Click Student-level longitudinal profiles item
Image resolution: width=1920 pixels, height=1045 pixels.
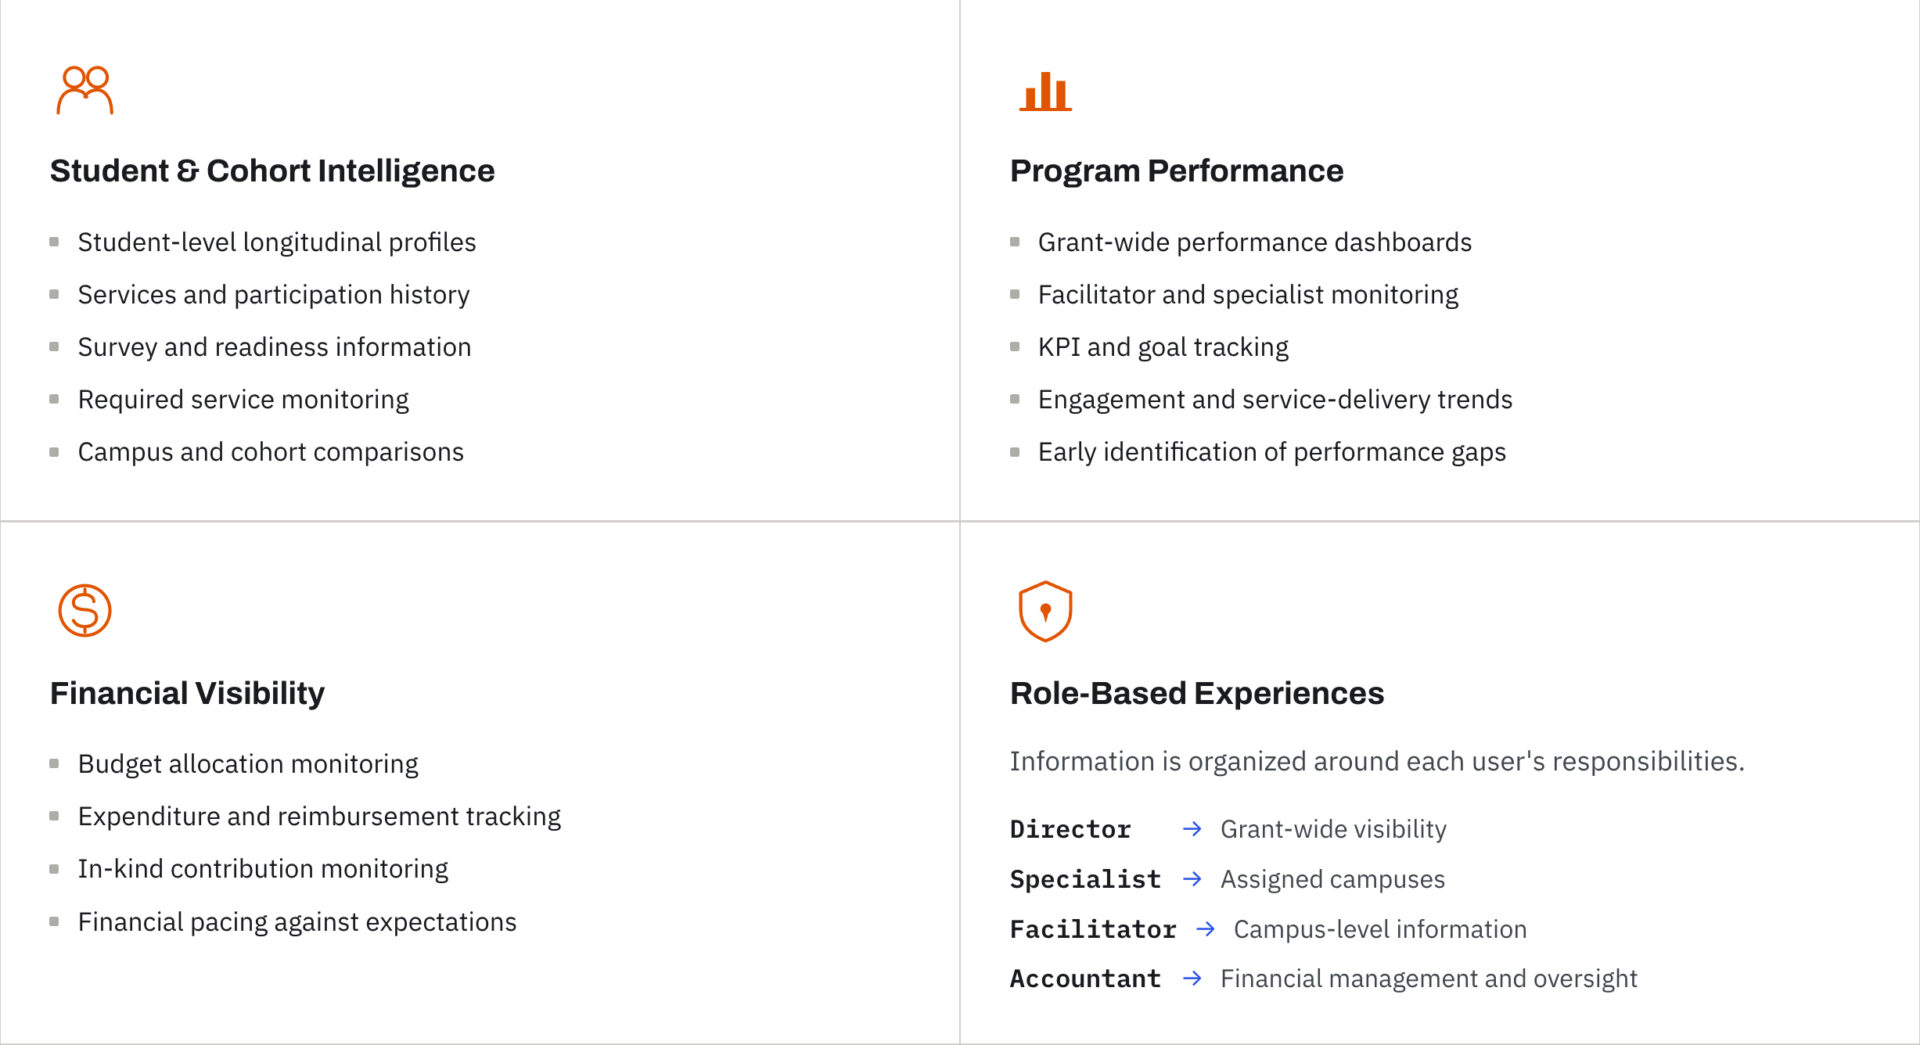(x=277, y=242)
